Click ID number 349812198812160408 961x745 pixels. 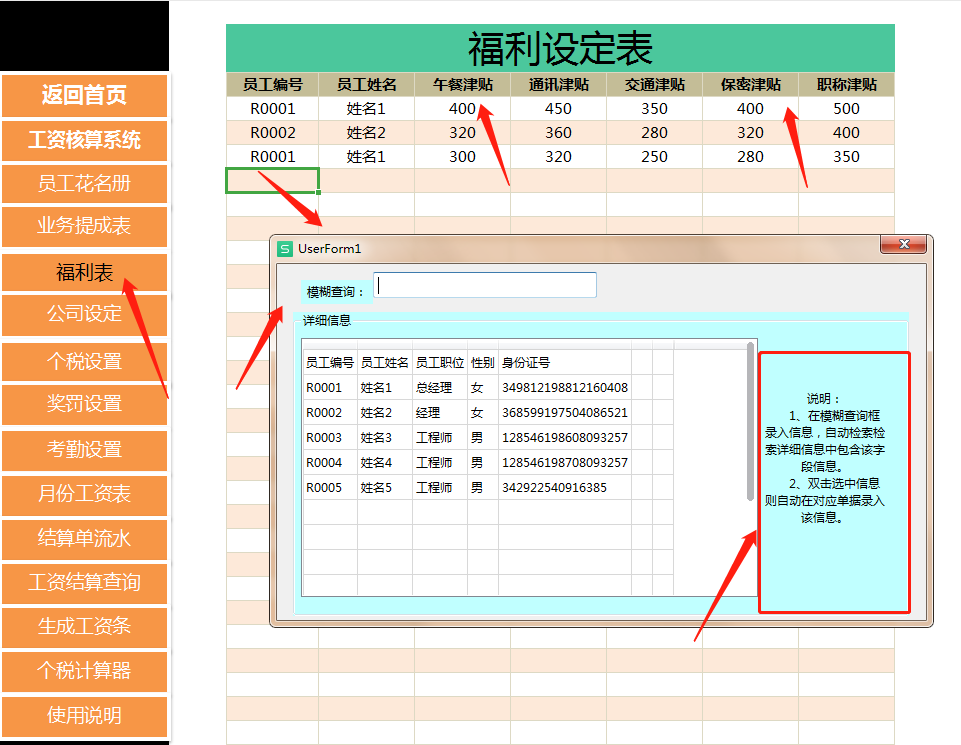click(x=564, y=388)
